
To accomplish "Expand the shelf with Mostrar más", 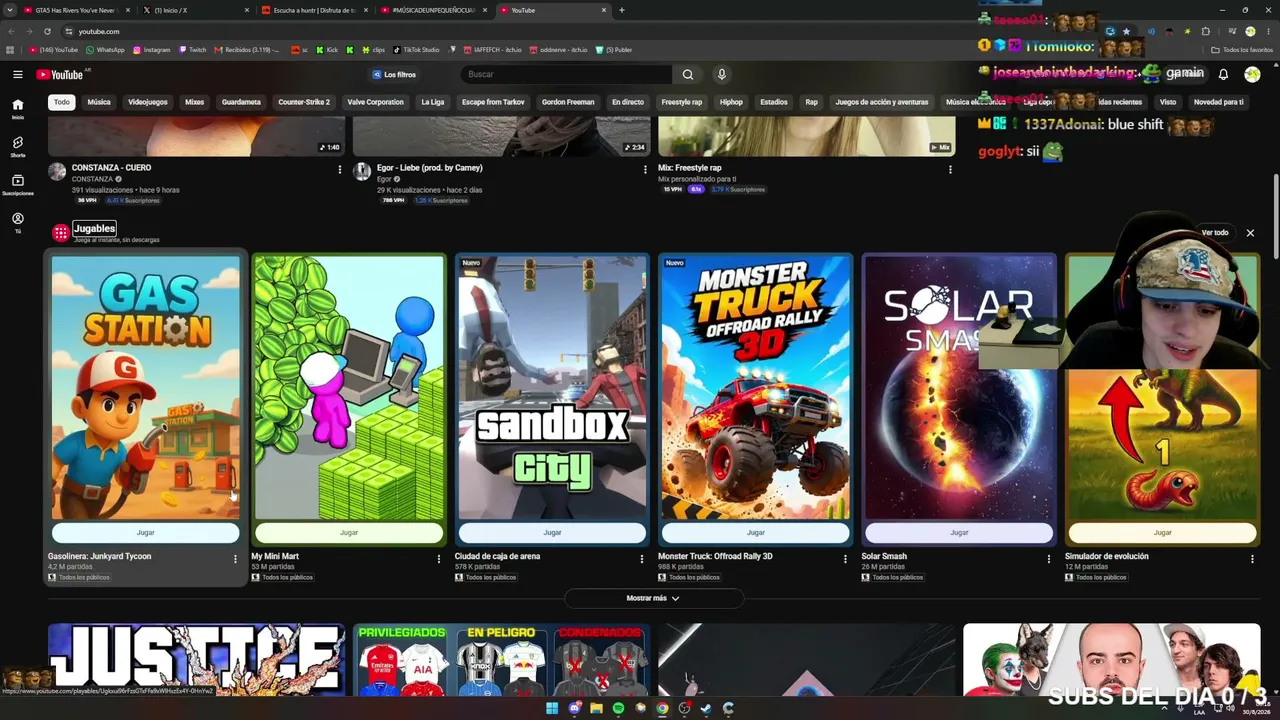I will [x=654, y=598].
